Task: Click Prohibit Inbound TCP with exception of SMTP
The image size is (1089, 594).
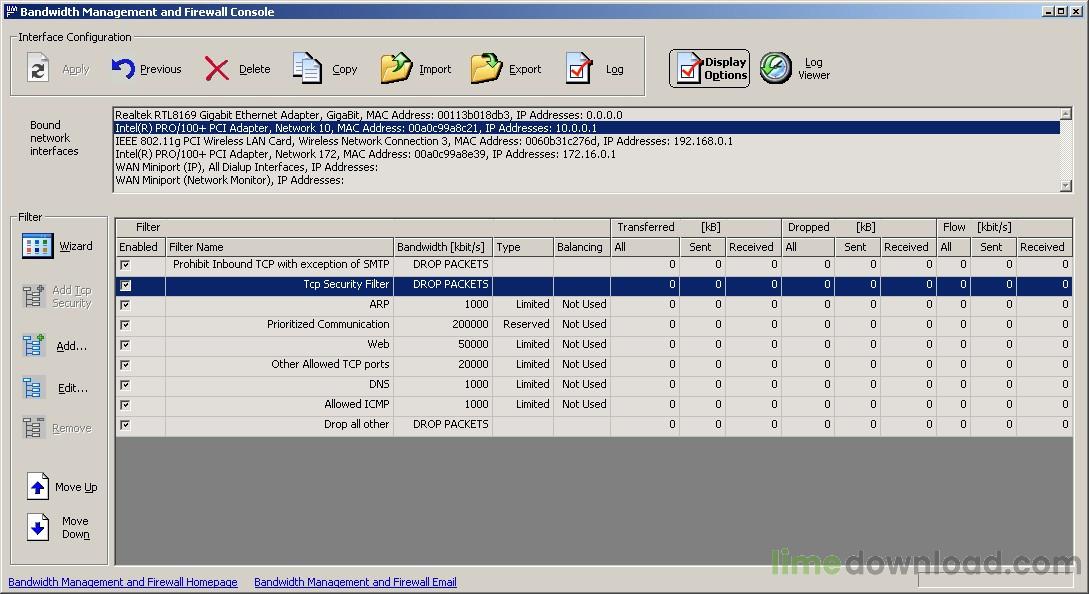Action: (x=281, y=264)
